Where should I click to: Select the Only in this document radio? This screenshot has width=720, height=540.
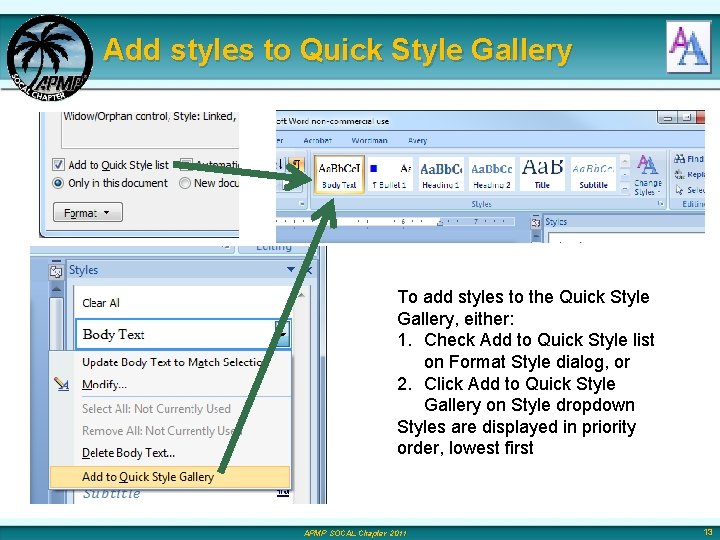58,183
